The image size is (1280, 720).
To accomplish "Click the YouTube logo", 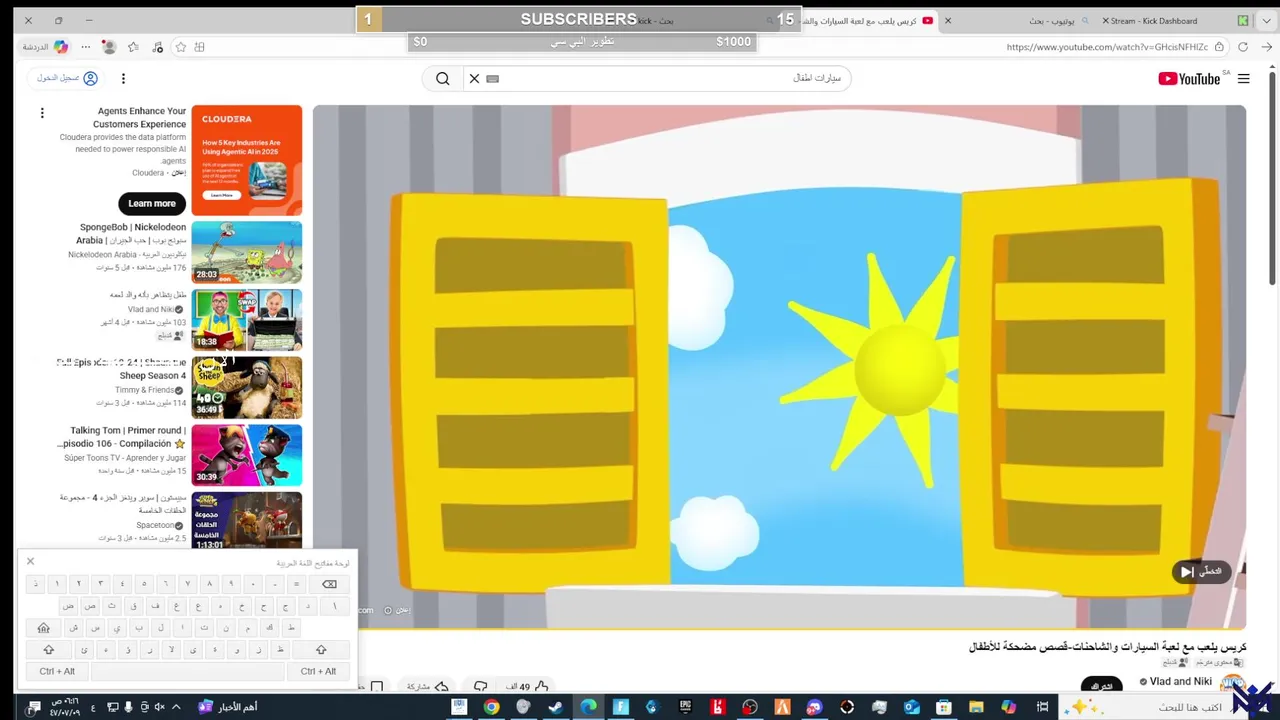I will (x=1189, y=79).
